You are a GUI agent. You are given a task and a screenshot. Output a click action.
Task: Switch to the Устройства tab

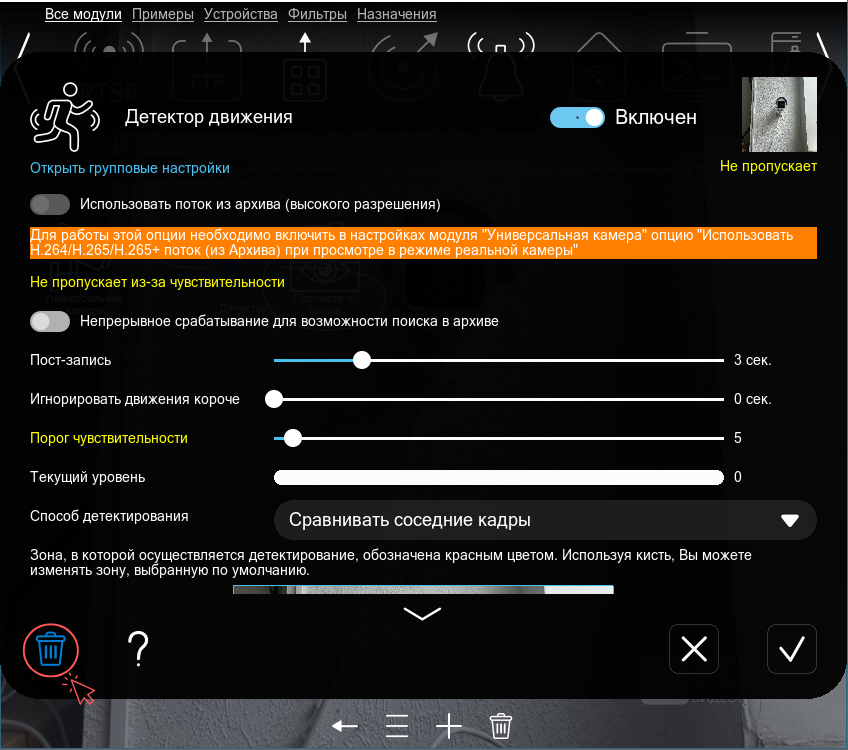point(240,14)
